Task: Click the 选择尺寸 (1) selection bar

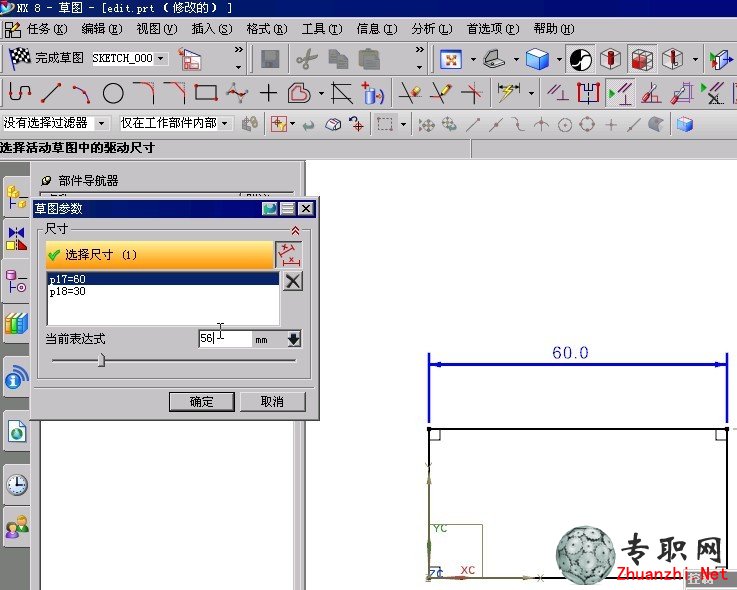Action: click(160, 255)
